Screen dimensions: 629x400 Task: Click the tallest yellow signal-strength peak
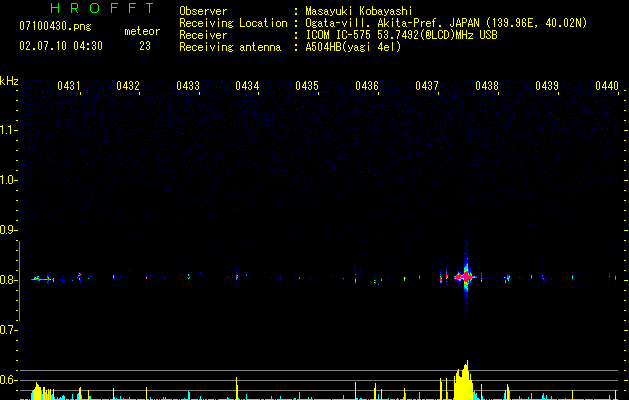(464, 381)
